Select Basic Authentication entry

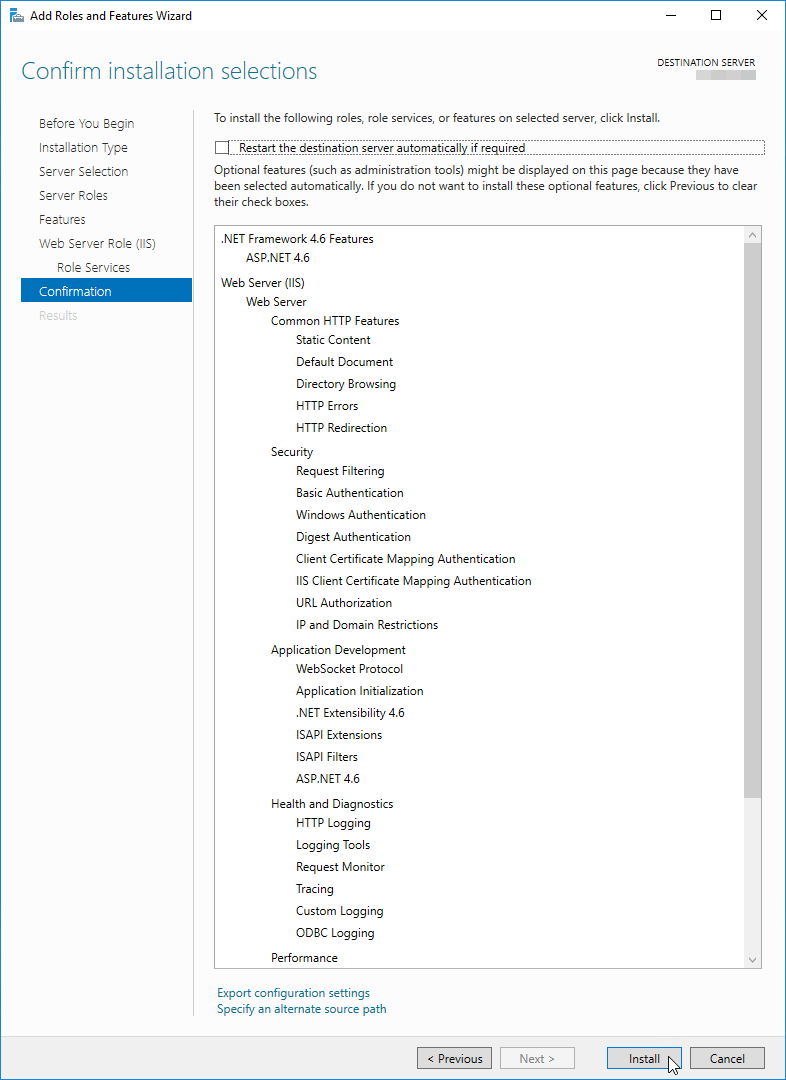click(x=350, y=493)
